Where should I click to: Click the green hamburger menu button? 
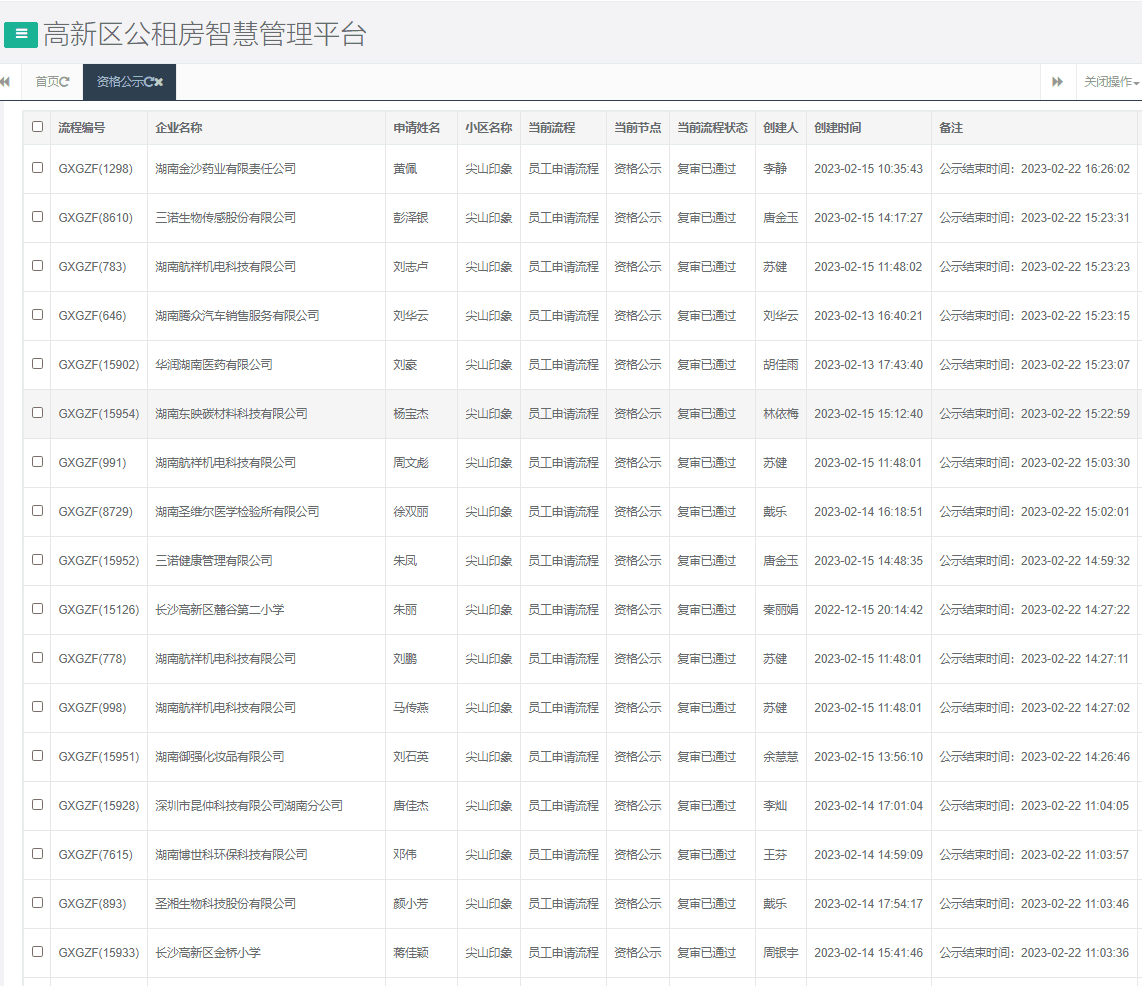(x=21, y=34)
